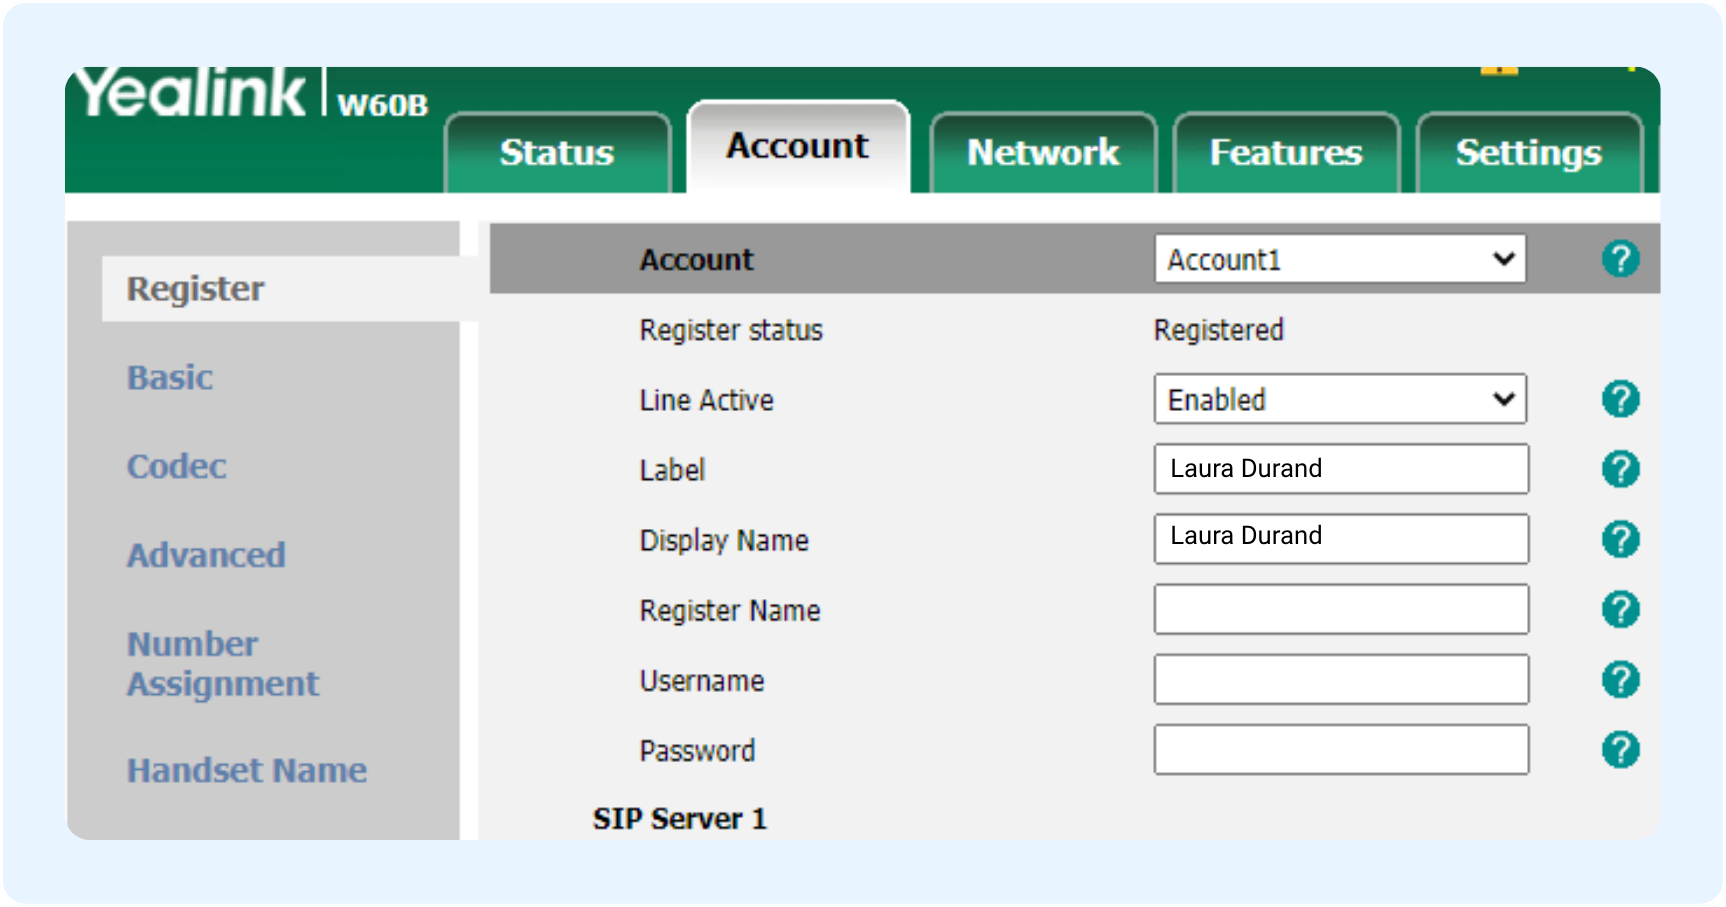
Task: Expand the Line Active Enabled dropdown
Action: [x=1339, y=399]
